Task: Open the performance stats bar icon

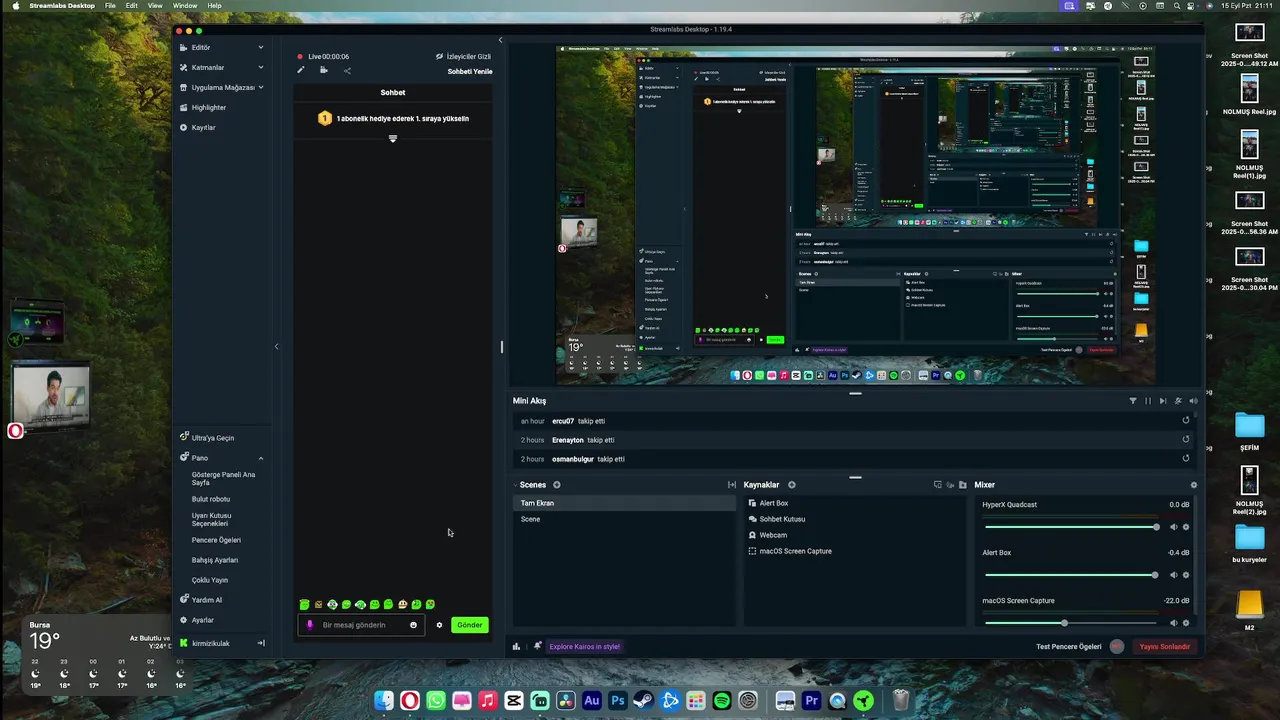Action: [x=517, y=646]
